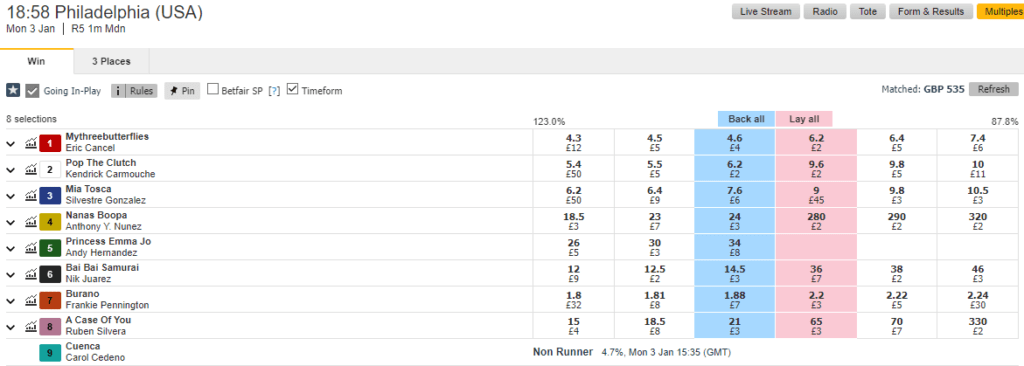
Task: Select the Win tab
Action: point(37,61)
